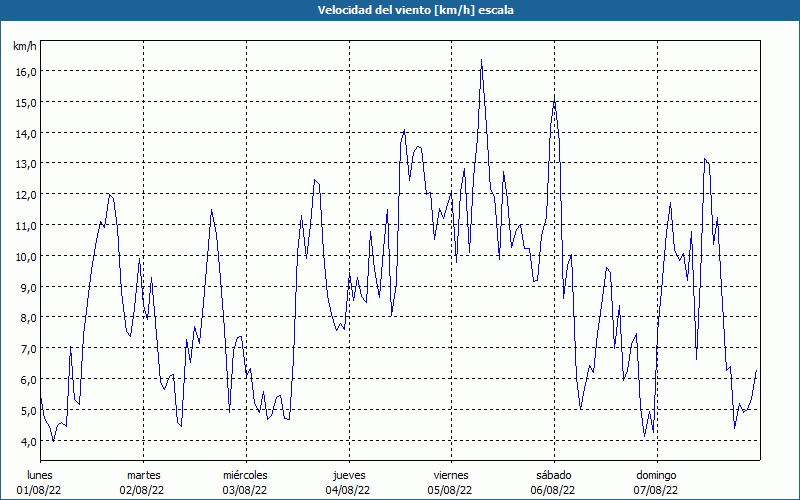
Task: Click the 10,0 y-axis value
Action: pyautogui.click(x=26, y=256)
